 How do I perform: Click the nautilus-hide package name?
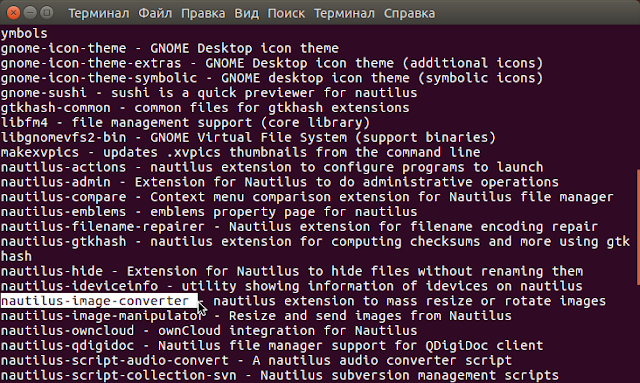point(51,271)
